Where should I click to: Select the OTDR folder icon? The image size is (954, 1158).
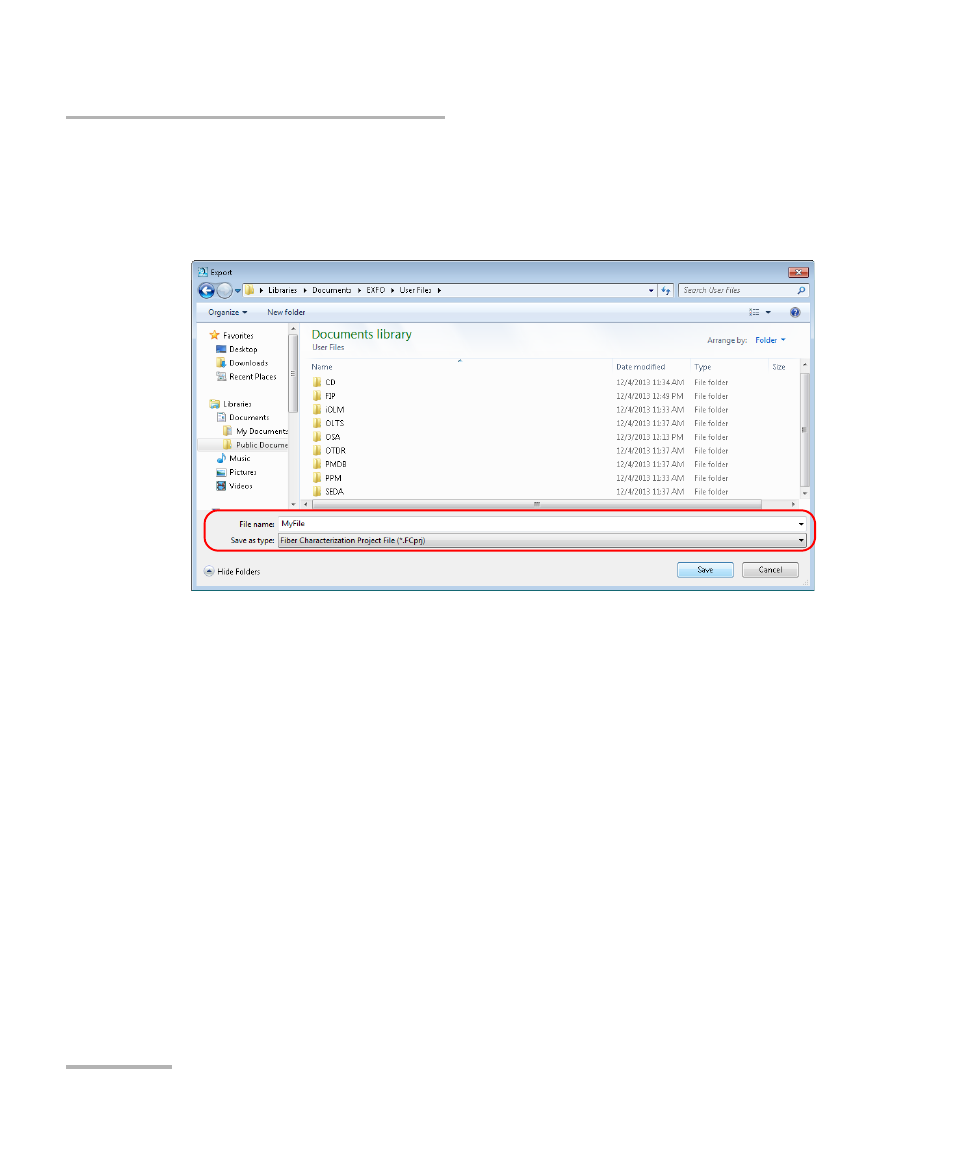317,450
